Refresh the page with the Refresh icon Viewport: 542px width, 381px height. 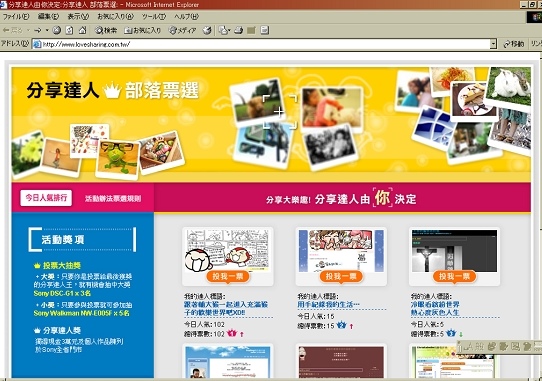(69, 30)
